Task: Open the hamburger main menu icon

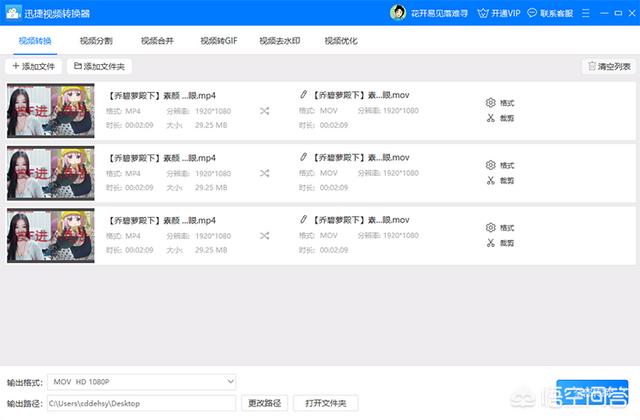Action: click(x=586, y=13)
